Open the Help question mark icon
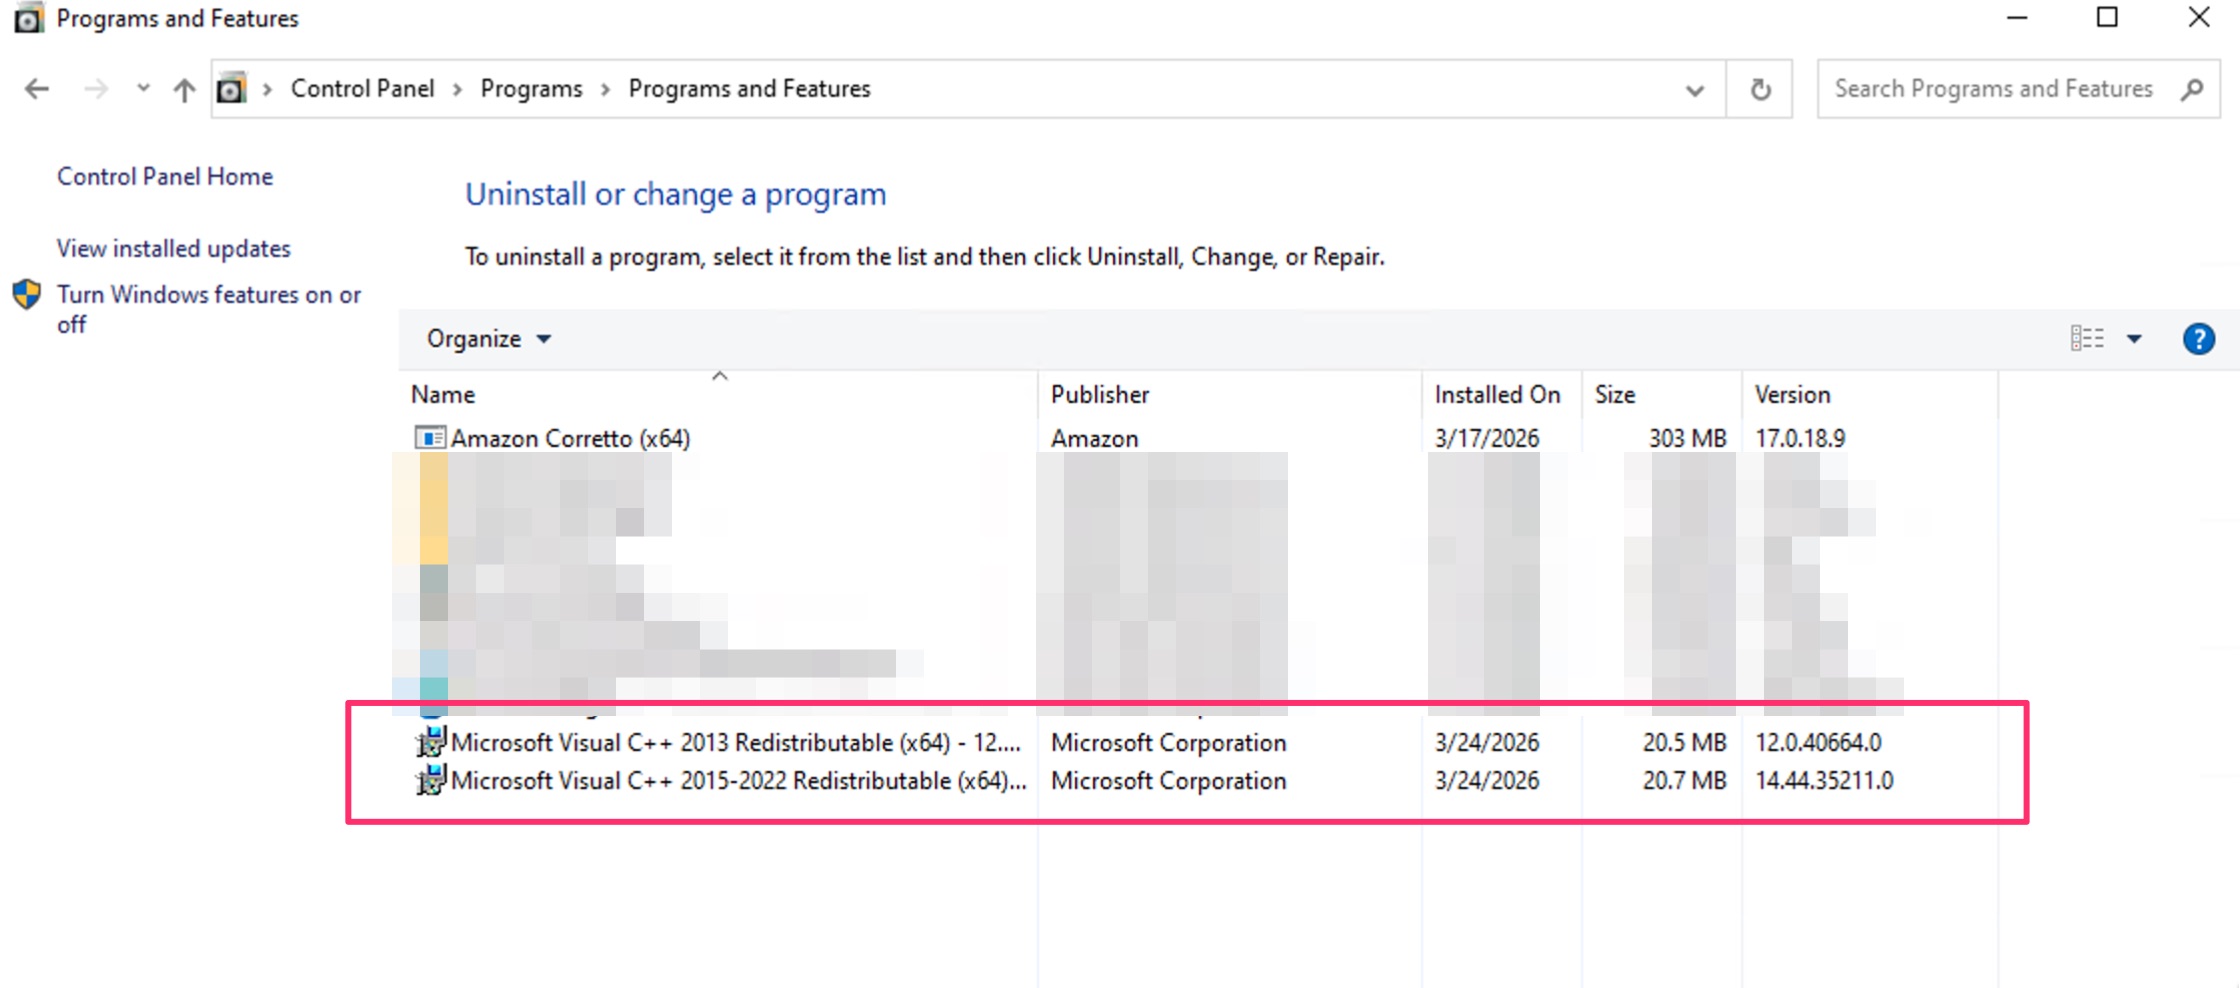Image resolution: width=2240 pixels, height=988 pixels. (2198, 339)
